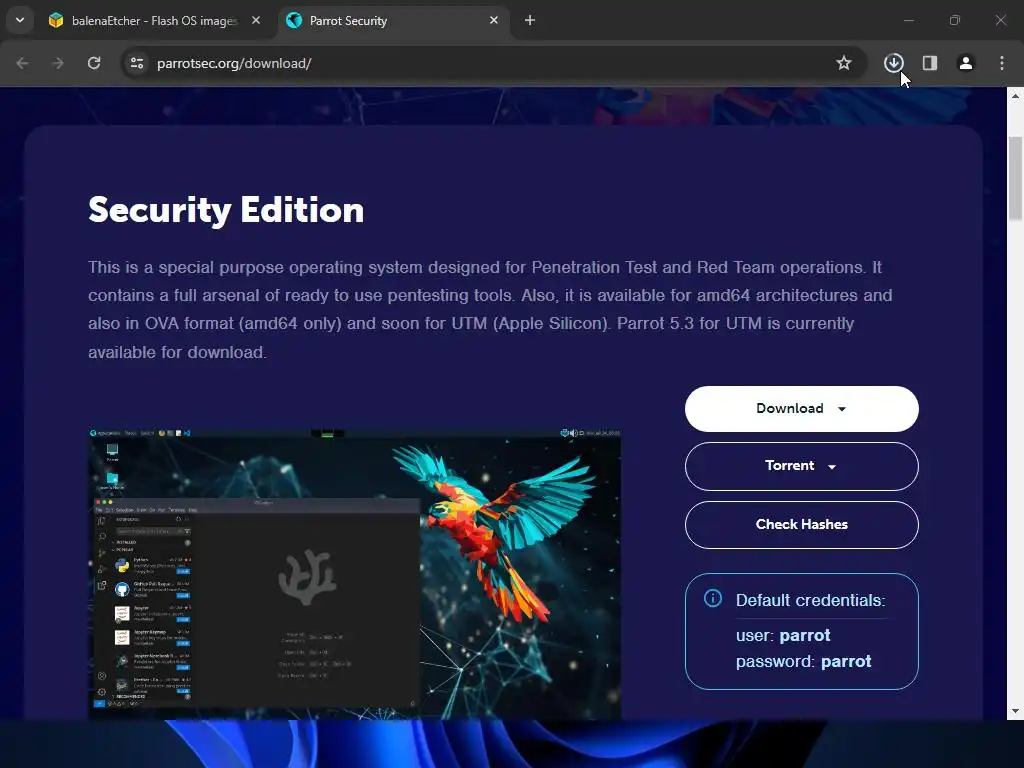The height and width of the screenshot is (768, 1024).
Task: Click scrollbar down arrow
Action: [1015, 711]
